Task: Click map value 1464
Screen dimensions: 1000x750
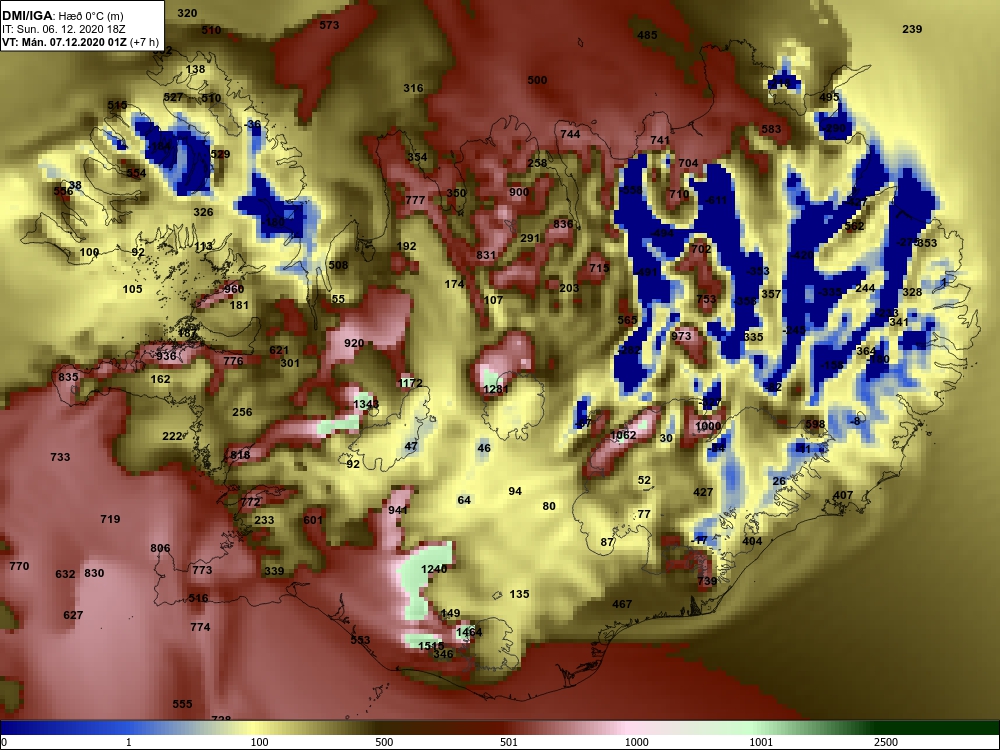Action: [x=469, y=632]
